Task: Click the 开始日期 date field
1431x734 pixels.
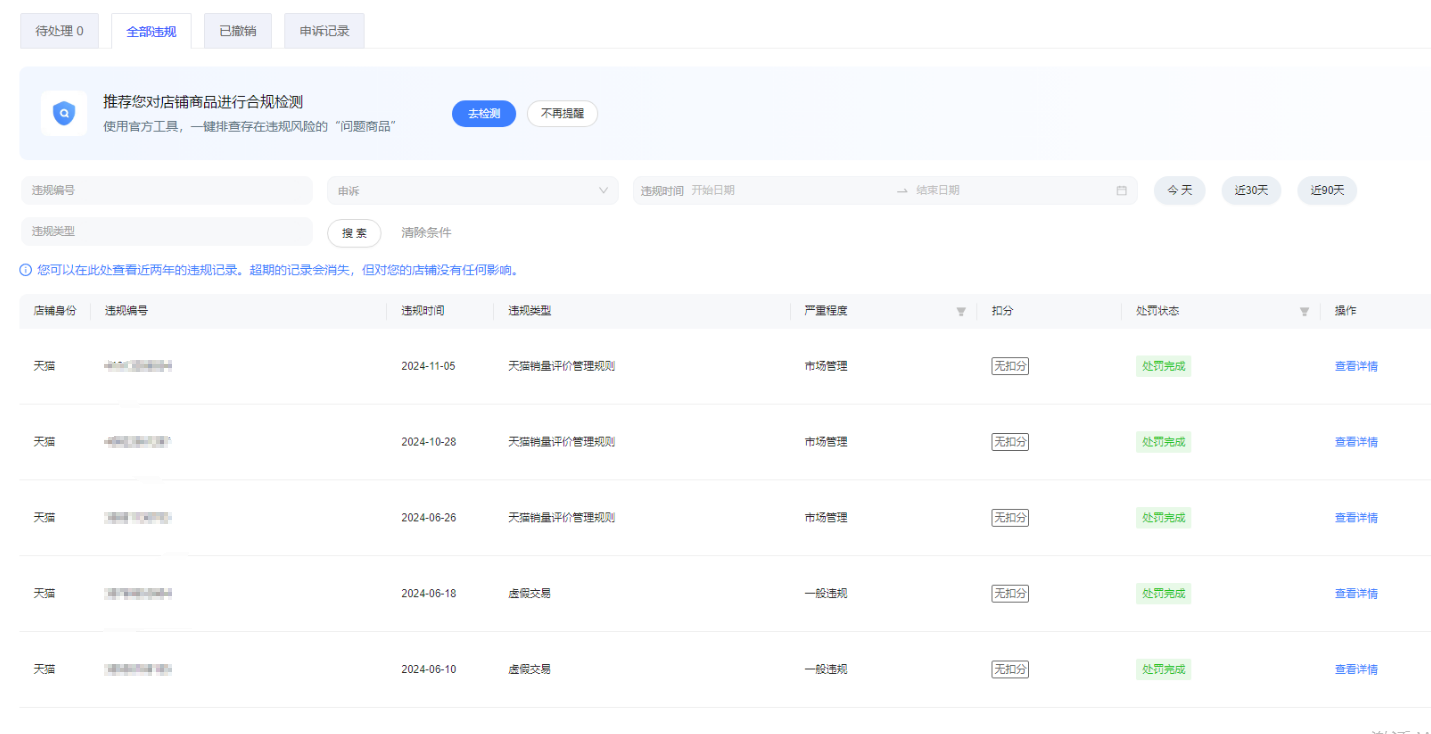Action: (780, 191)
